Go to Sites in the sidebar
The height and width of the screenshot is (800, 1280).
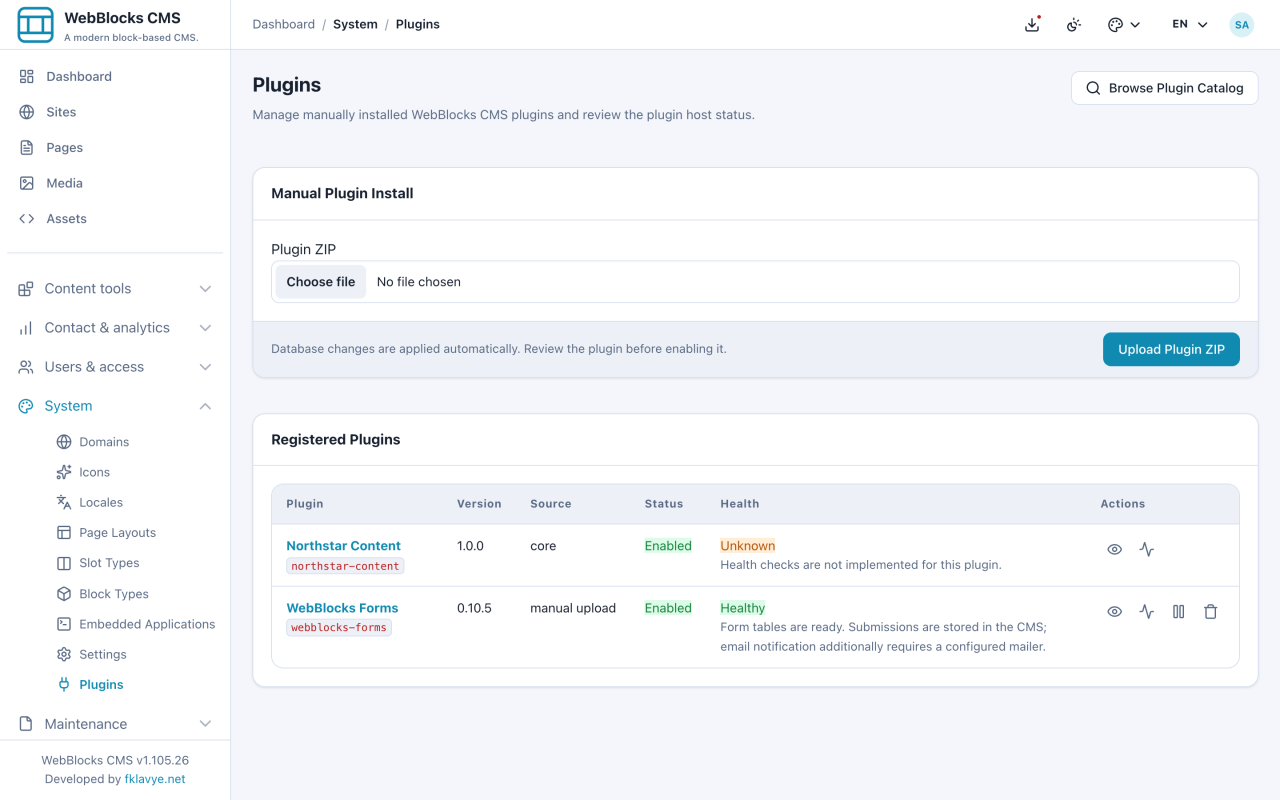click(x=115, y=112)
